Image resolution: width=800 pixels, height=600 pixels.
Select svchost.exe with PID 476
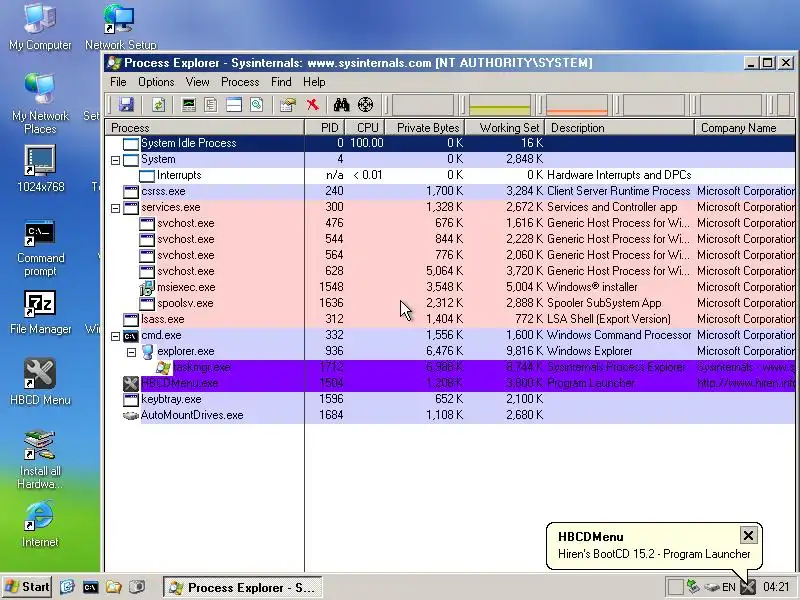450,223
